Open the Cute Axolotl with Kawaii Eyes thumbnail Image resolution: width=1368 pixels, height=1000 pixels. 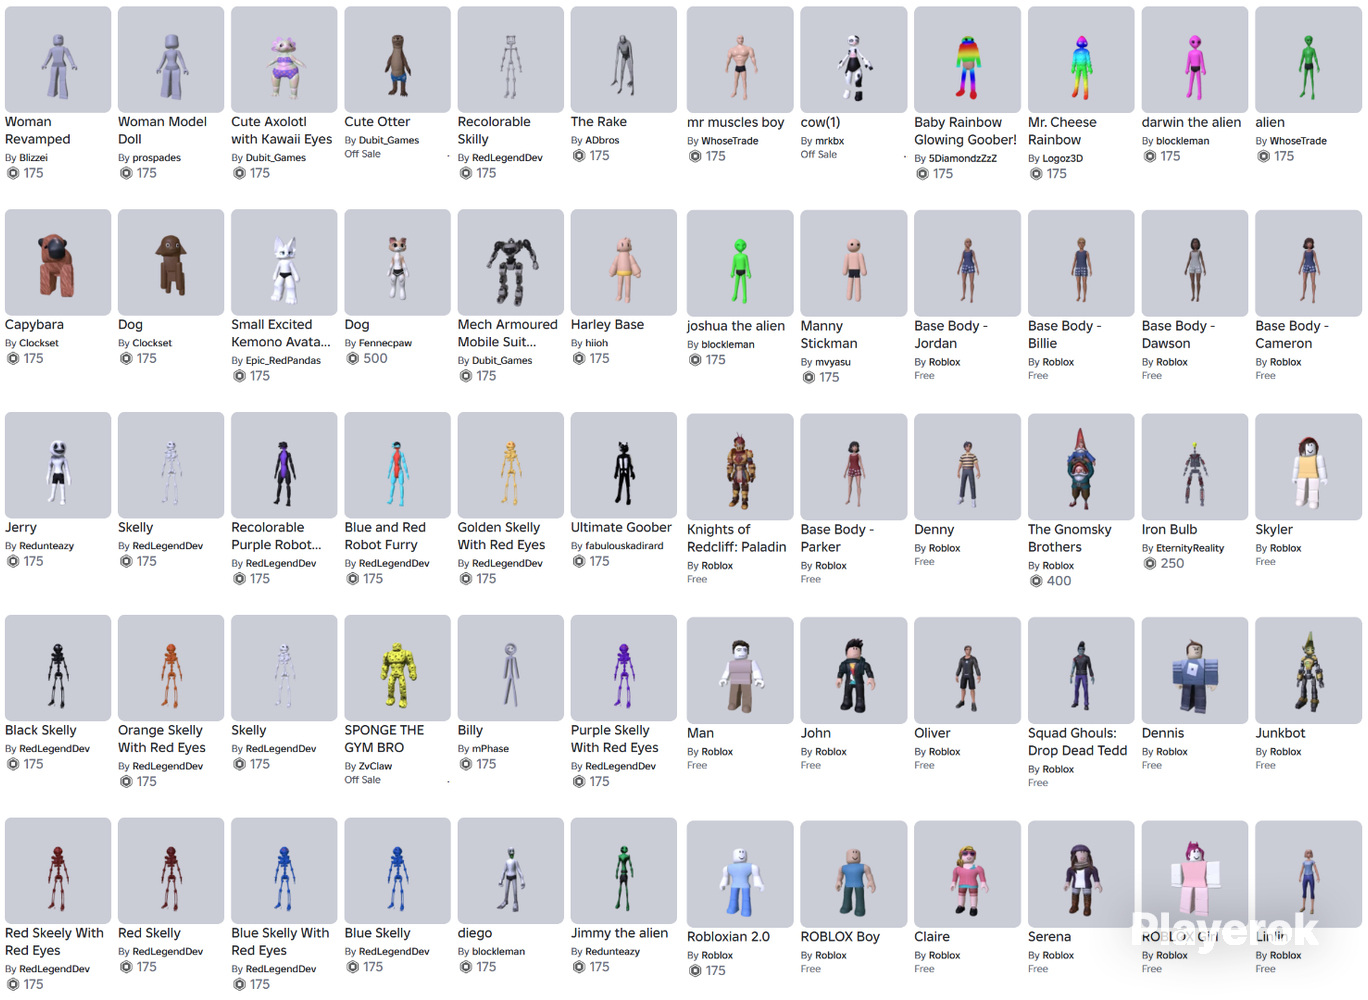click(284, 59)
